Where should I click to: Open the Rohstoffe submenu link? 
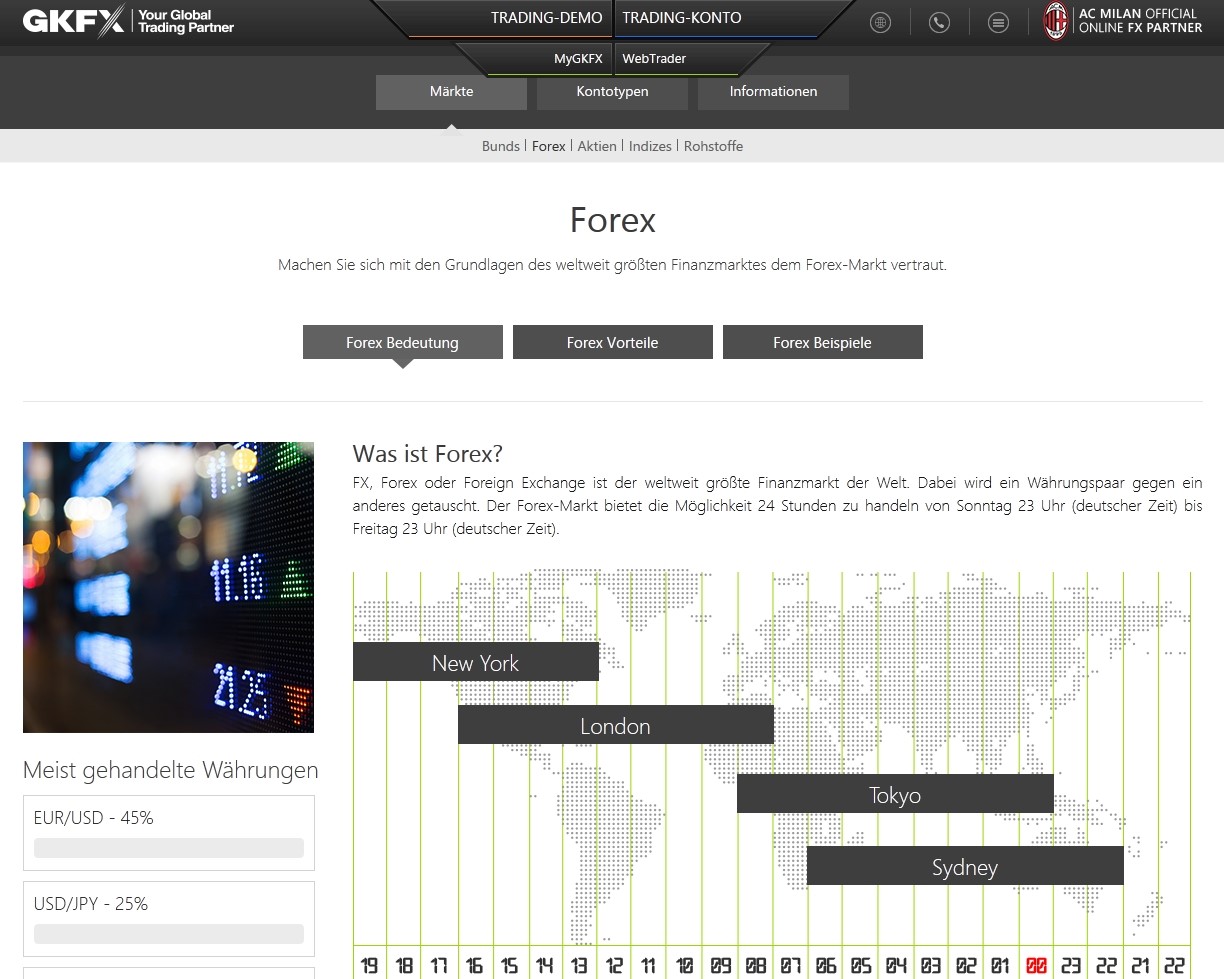click(713, 146)
